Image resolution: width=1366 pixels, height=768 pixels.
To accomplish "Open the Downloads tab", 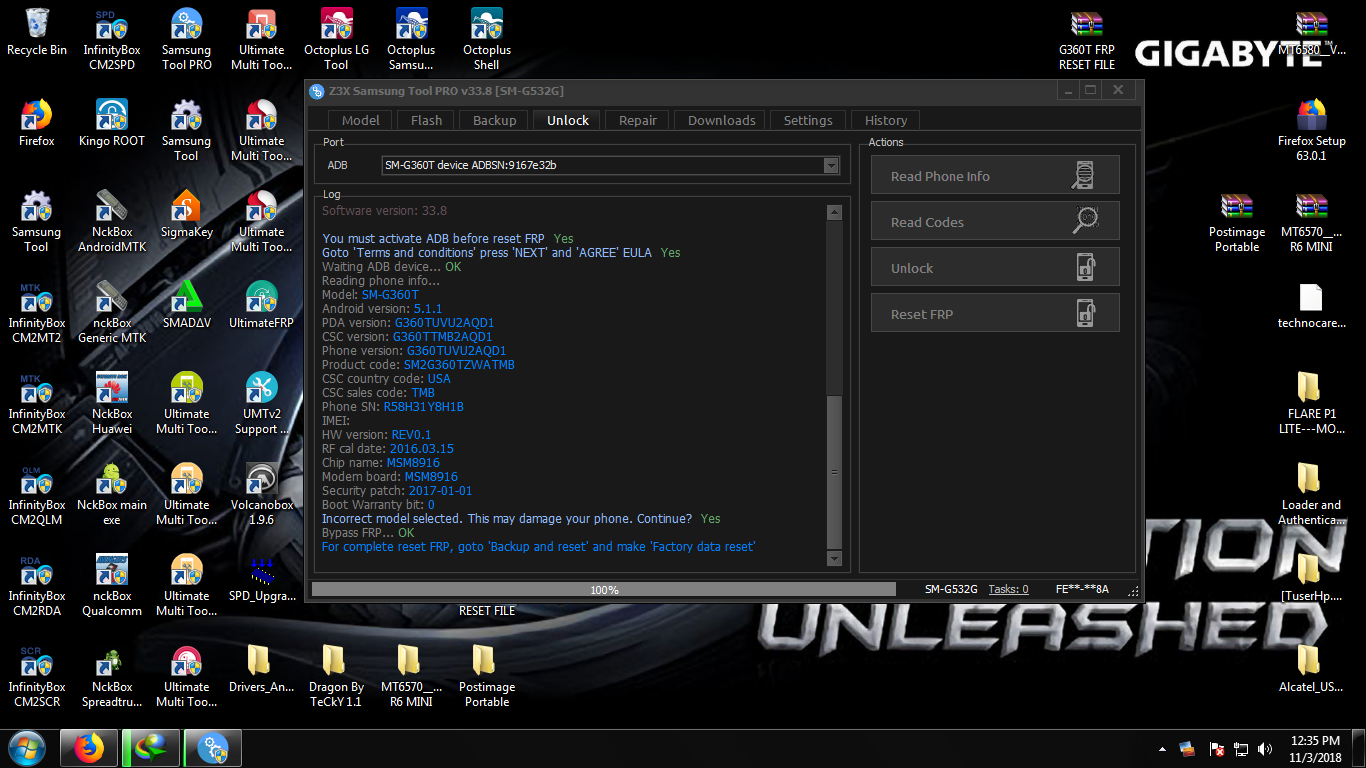I will [x=722, y=120].
